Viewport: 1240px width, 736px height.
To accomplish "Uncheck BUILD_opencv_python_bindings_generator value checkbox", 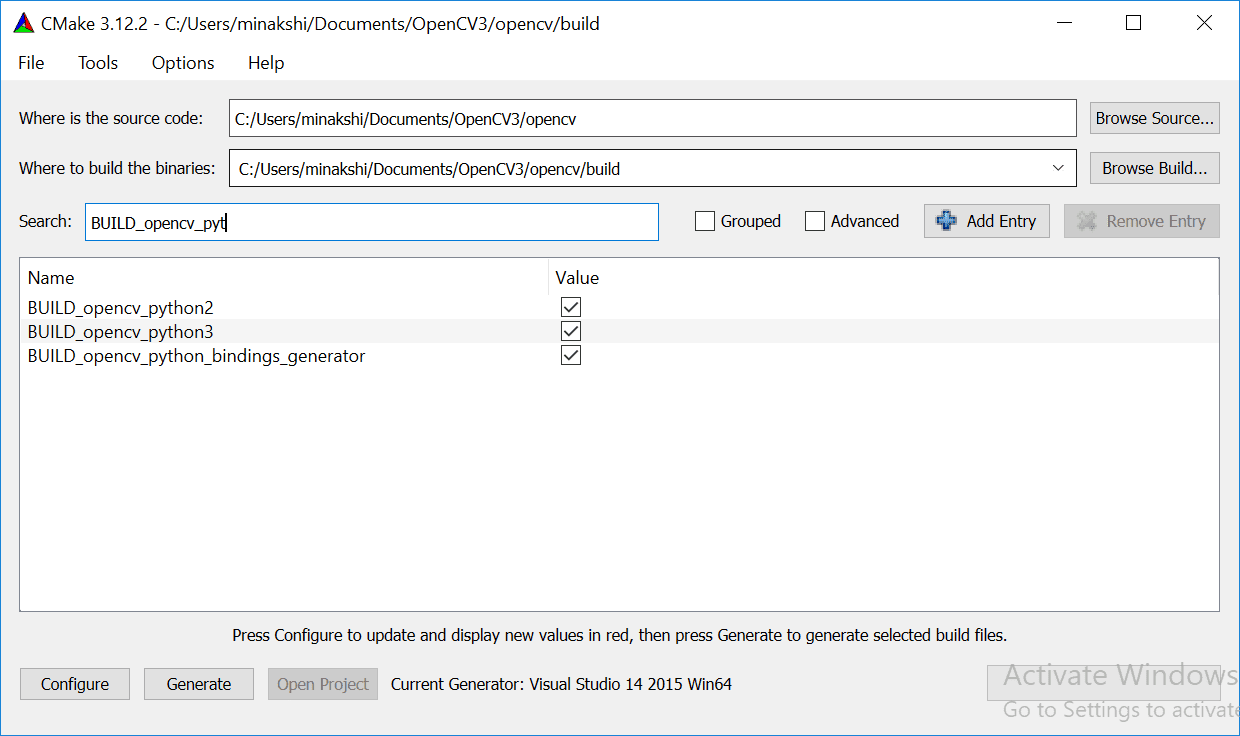I will click(x=571, y=355).
